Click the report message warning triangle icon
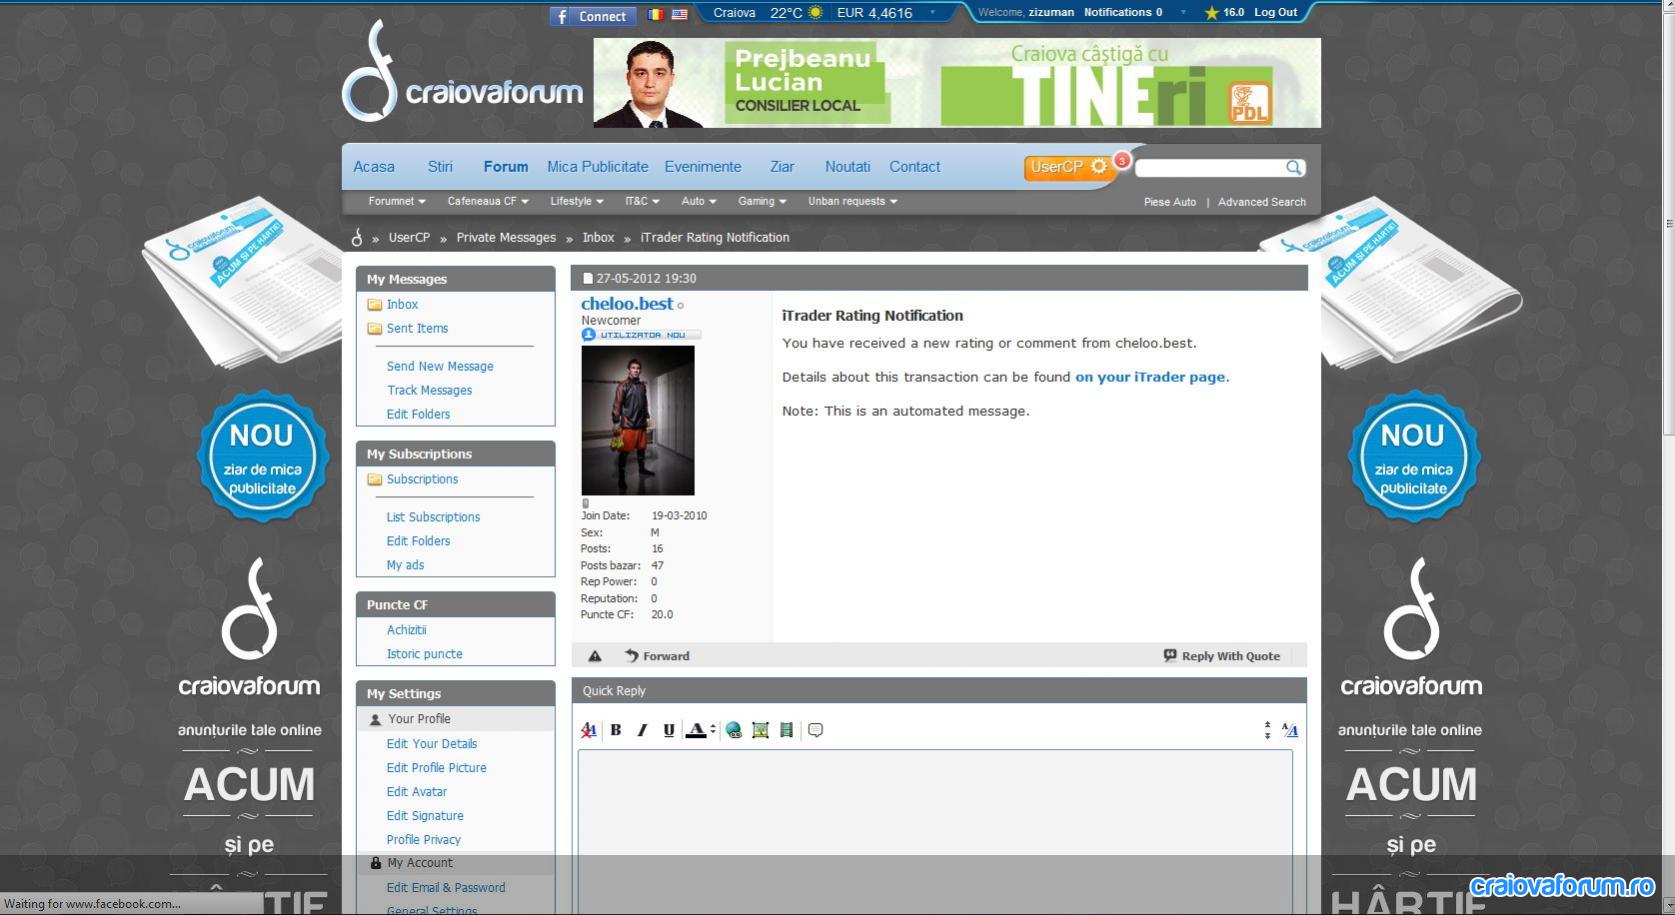 coord(595,656)
